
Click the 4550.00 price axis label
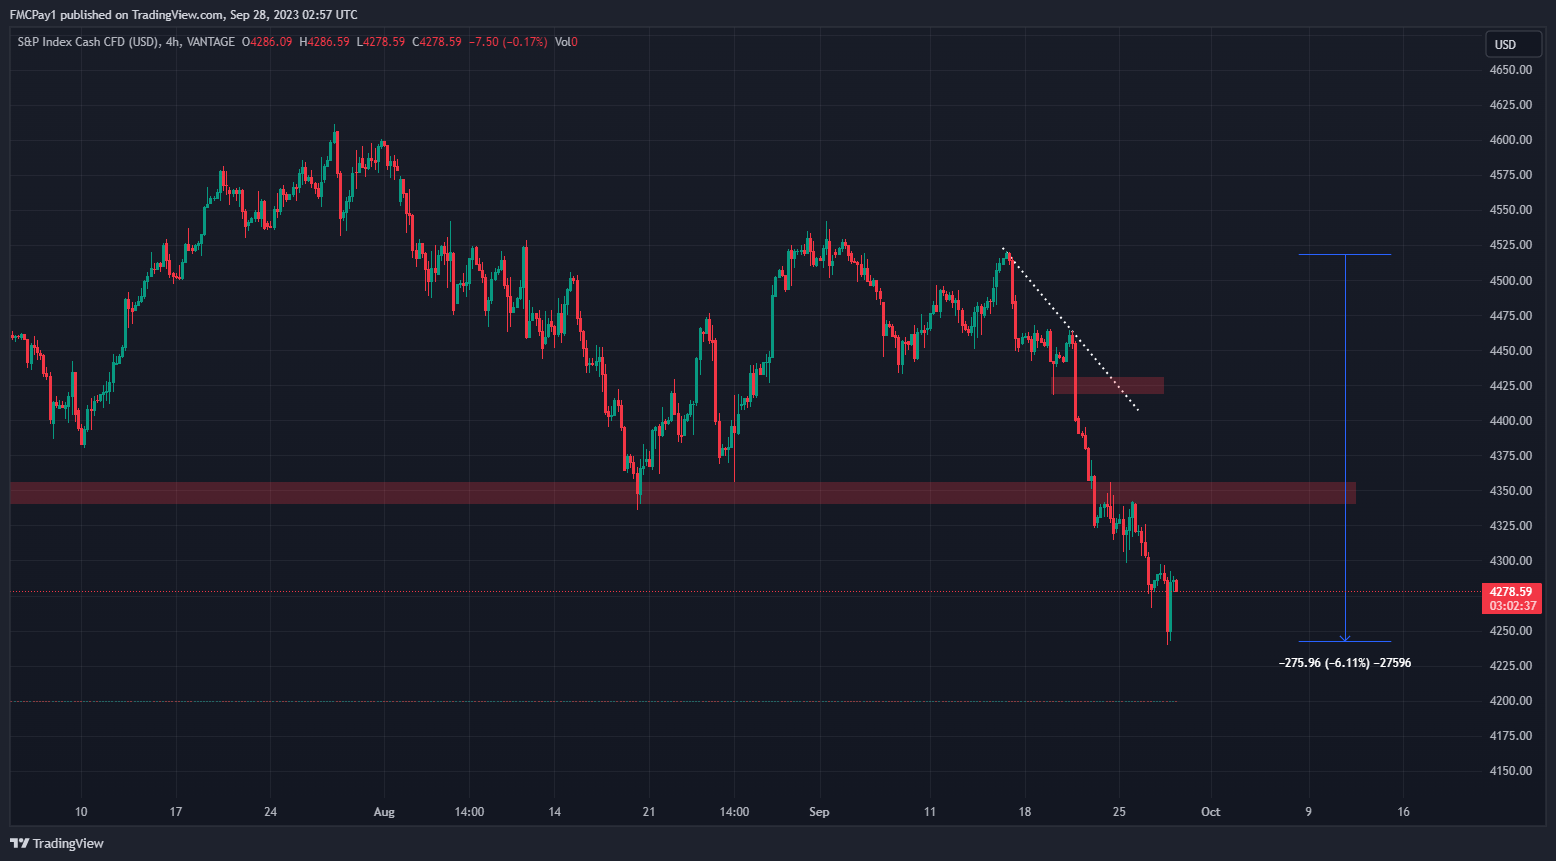pos(1510,210)
